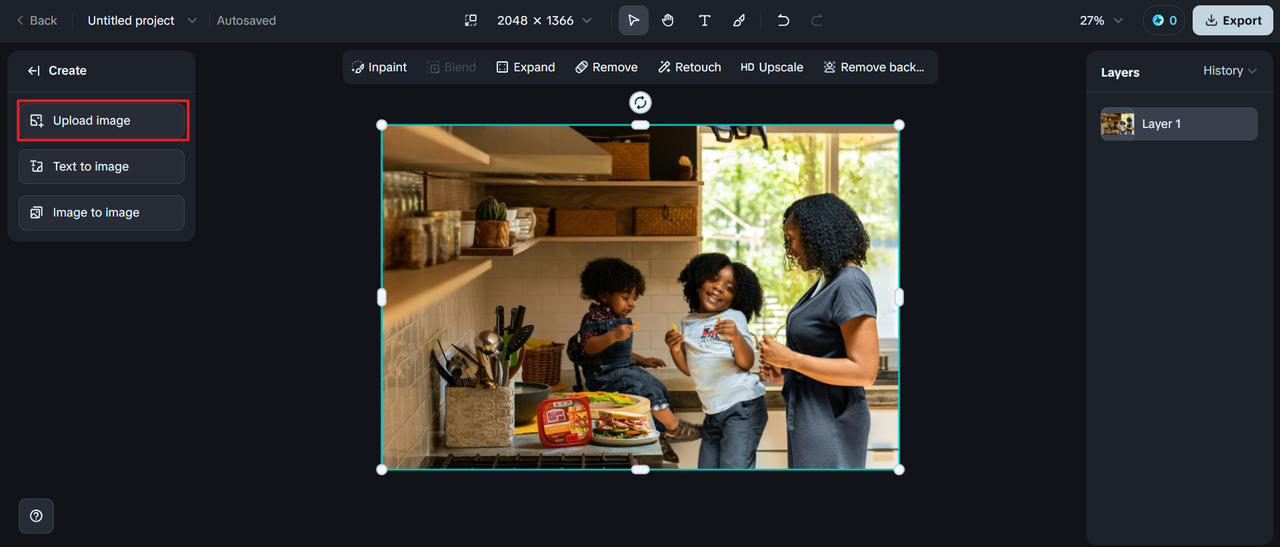Select Layer 1 in the layers list
Screen dimensions: 1280x547
tap(1179, 124)
